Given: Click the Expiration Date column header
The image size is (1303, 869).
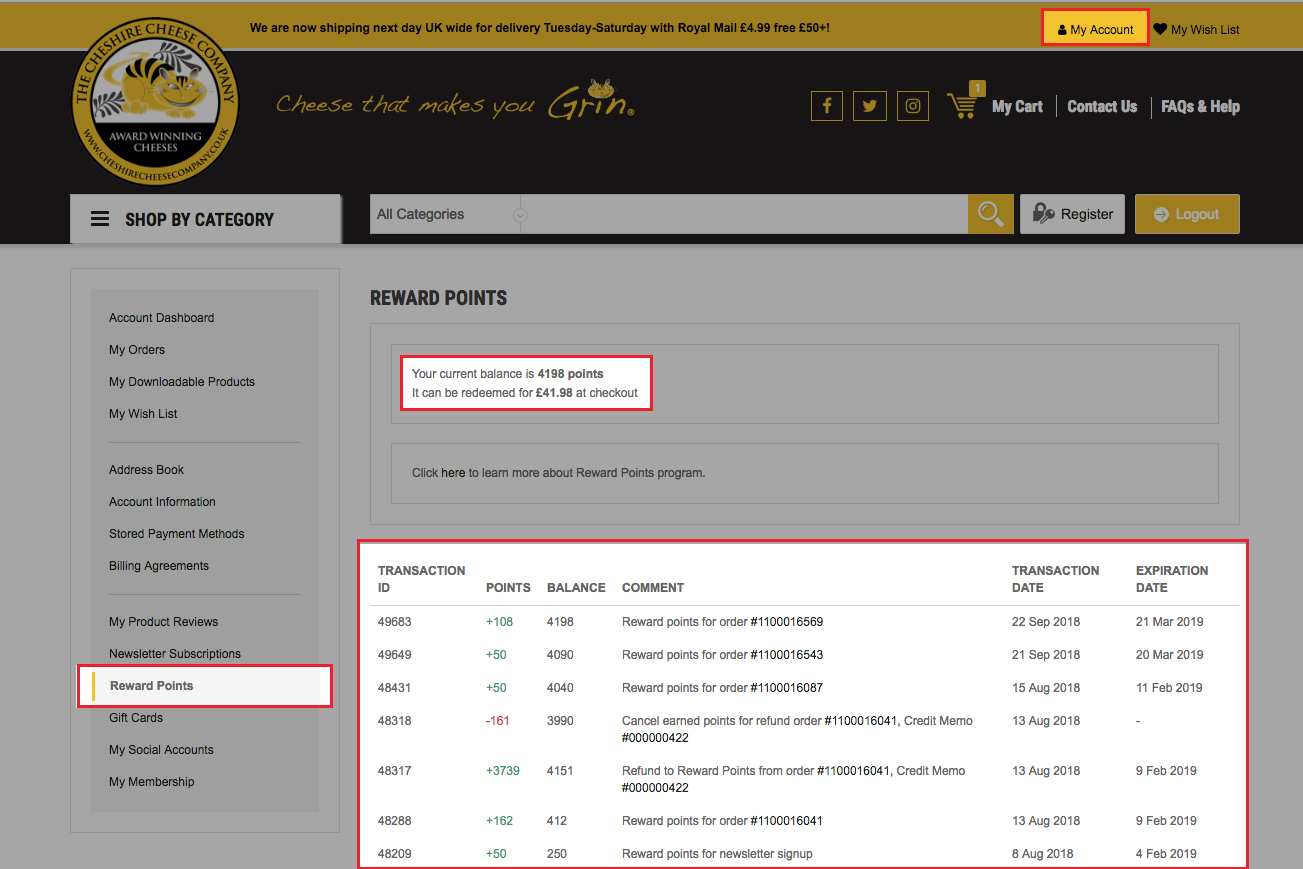Looking at the screenshot, I should coord(1172,579).
